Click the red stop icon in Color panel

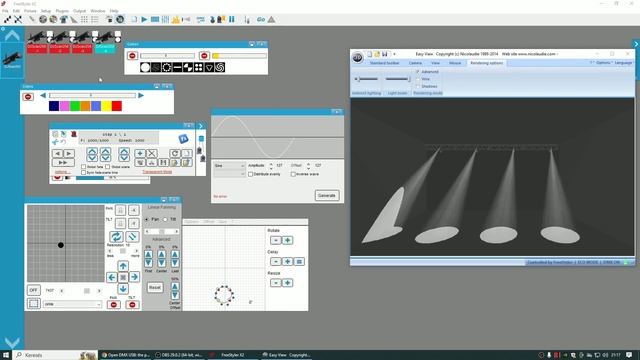coord(28,97)
